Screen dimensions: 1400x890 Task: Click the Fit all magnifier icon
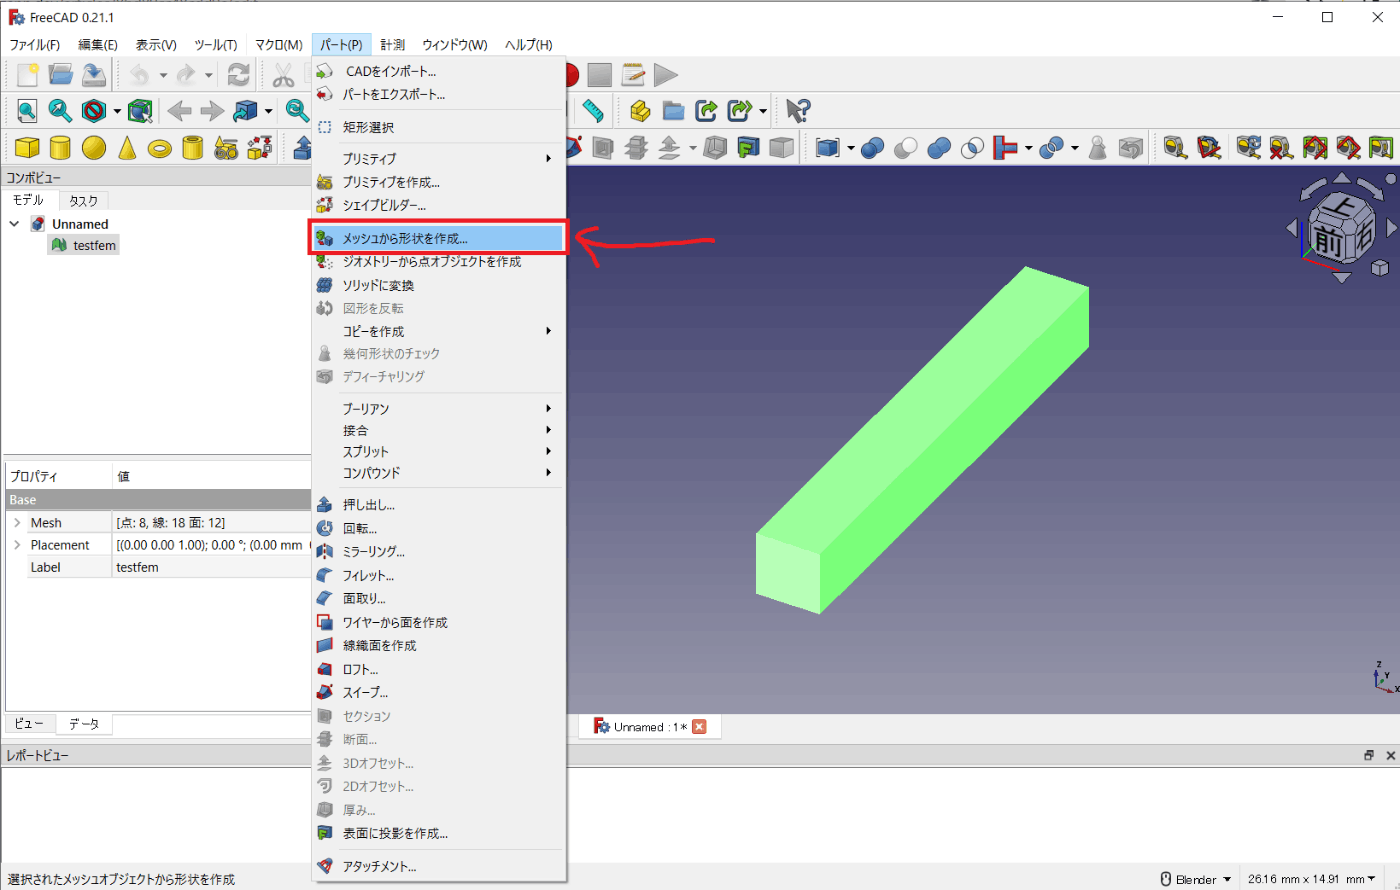[x=27, y=111]
